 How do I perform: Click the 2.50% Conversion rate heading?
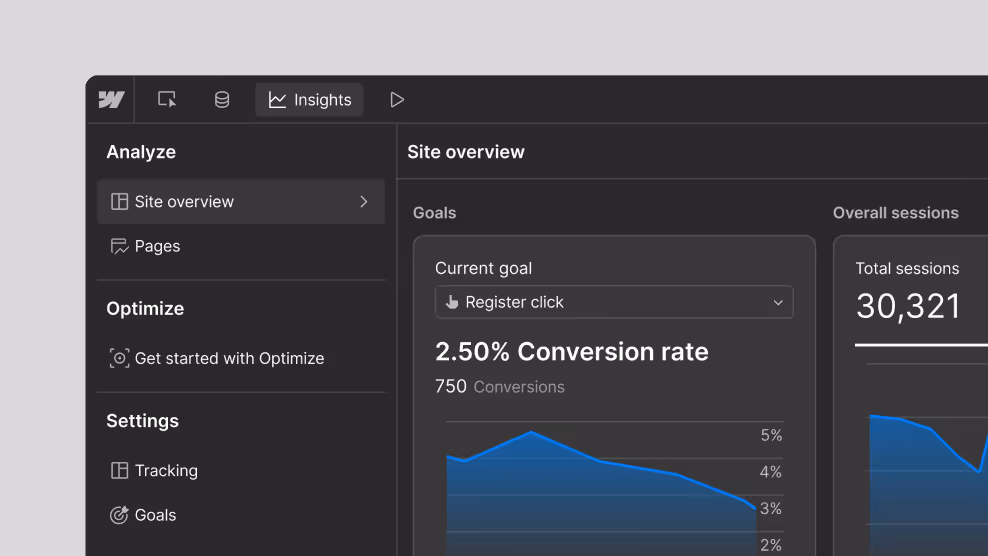click(572, 352)
